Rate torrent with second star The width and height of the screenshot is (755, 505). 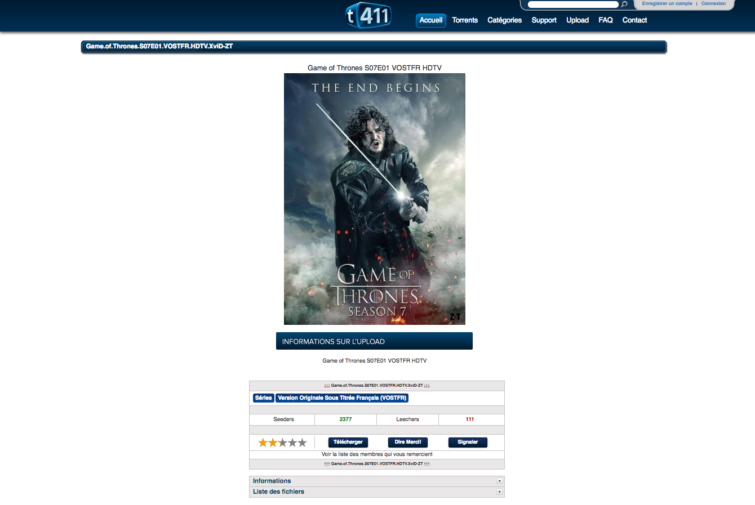pyautogui.click(x=273, y=442)
